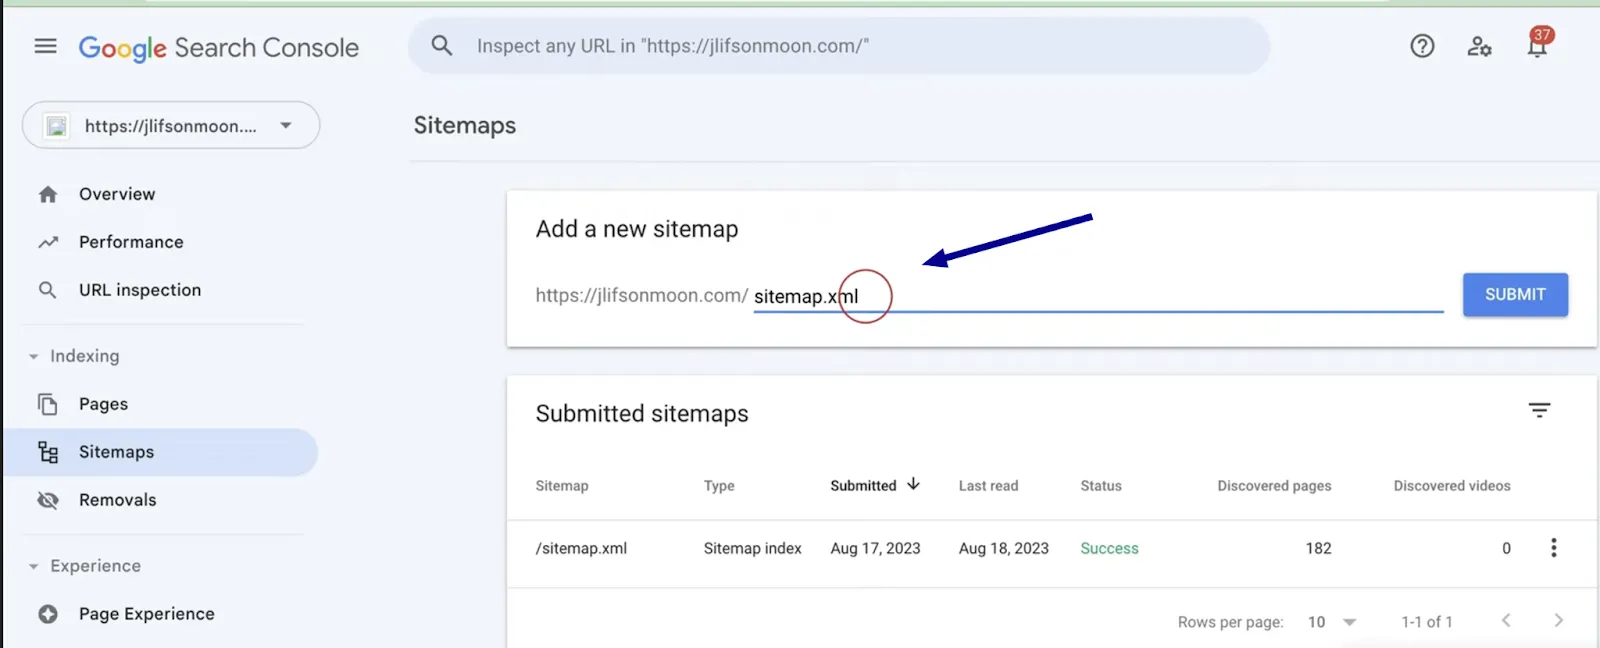Viewport: 1600px width, 648px height.
Task: Open notifications bell with 37 badge
Action: [x=1538, y=43]
